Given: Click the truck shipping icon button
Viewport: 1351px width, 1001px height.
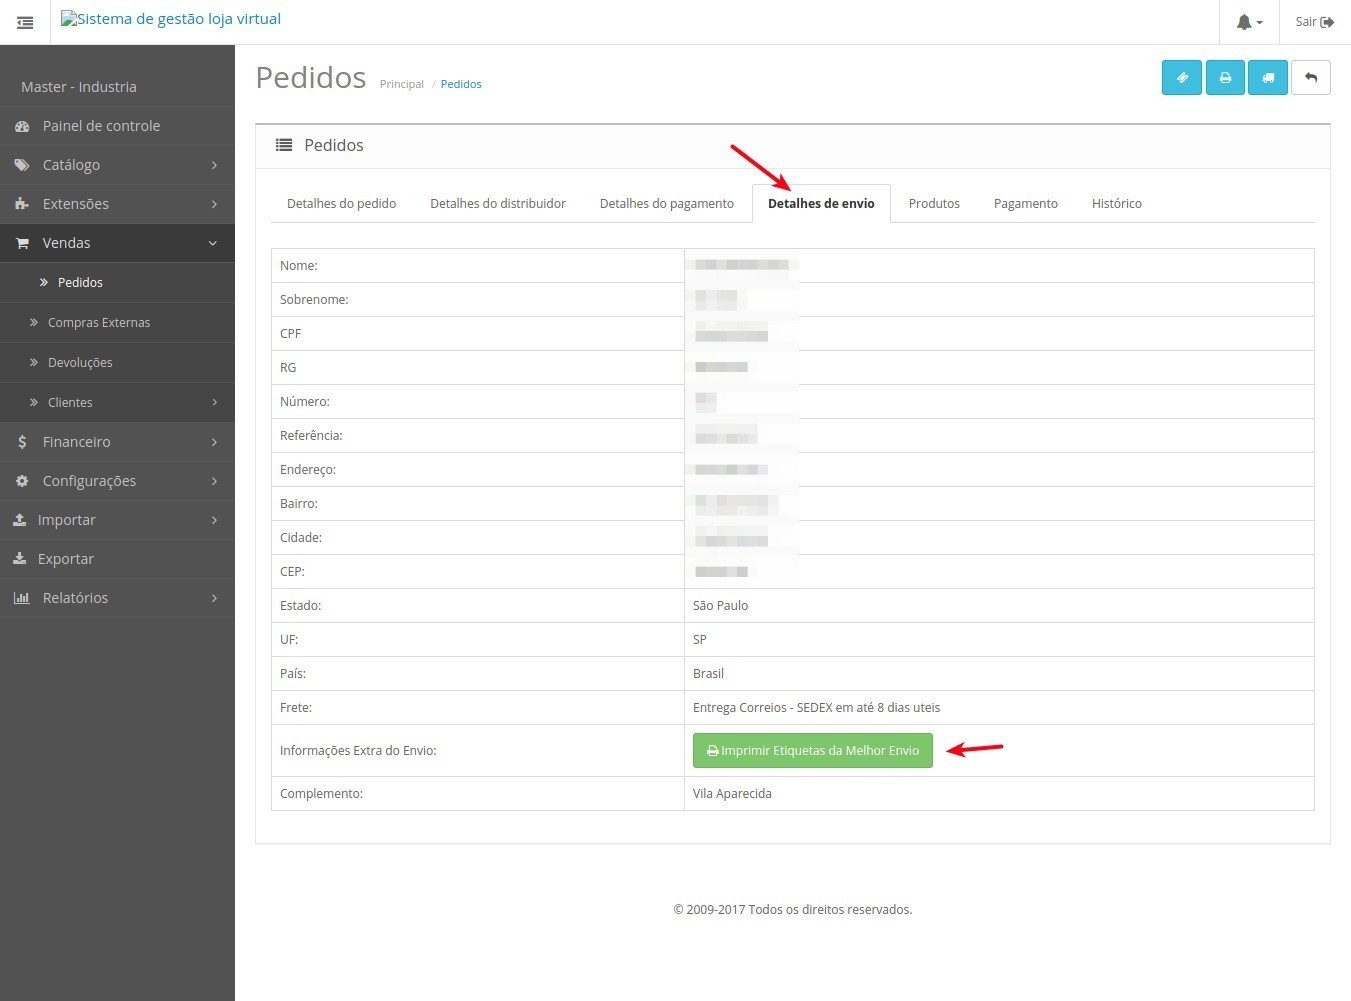Looking at the screenshot, I should coord(1267,78).
